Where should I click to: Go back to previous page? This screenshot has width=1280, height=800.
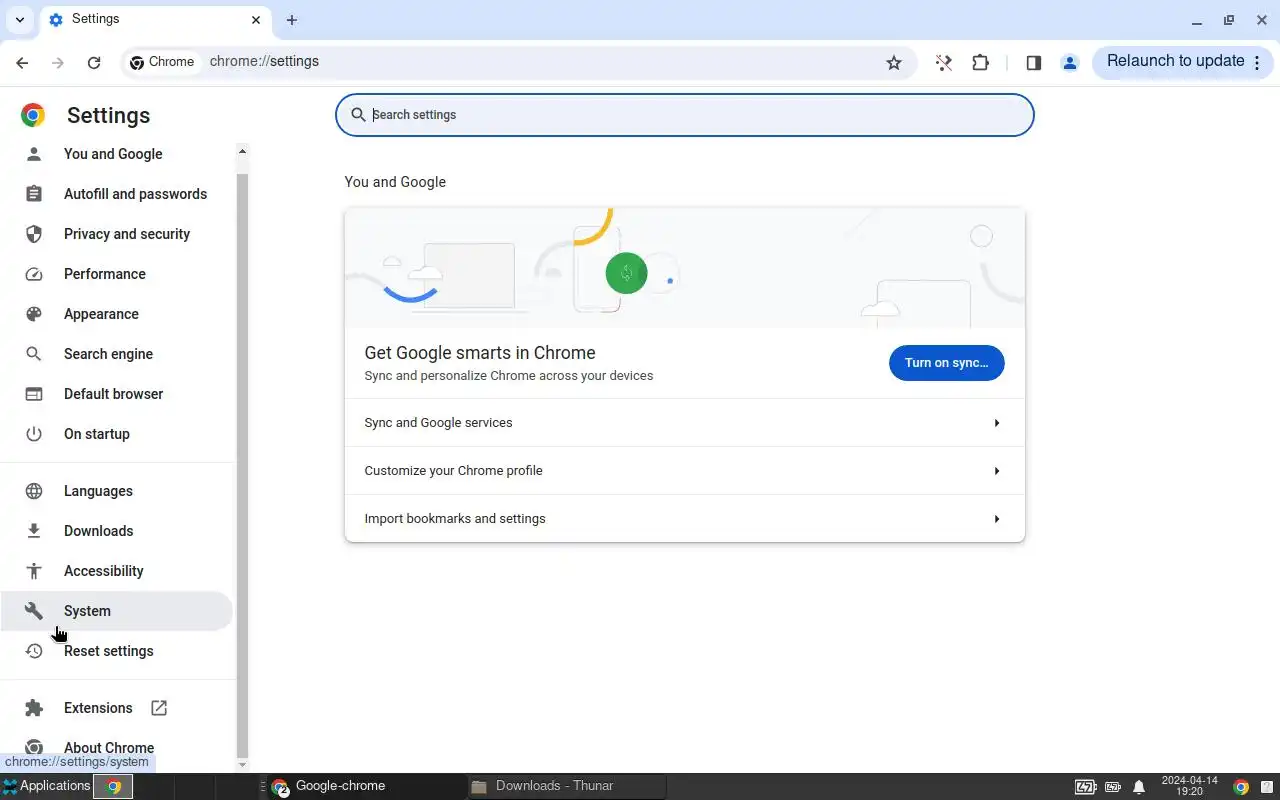tap(22, 63)
